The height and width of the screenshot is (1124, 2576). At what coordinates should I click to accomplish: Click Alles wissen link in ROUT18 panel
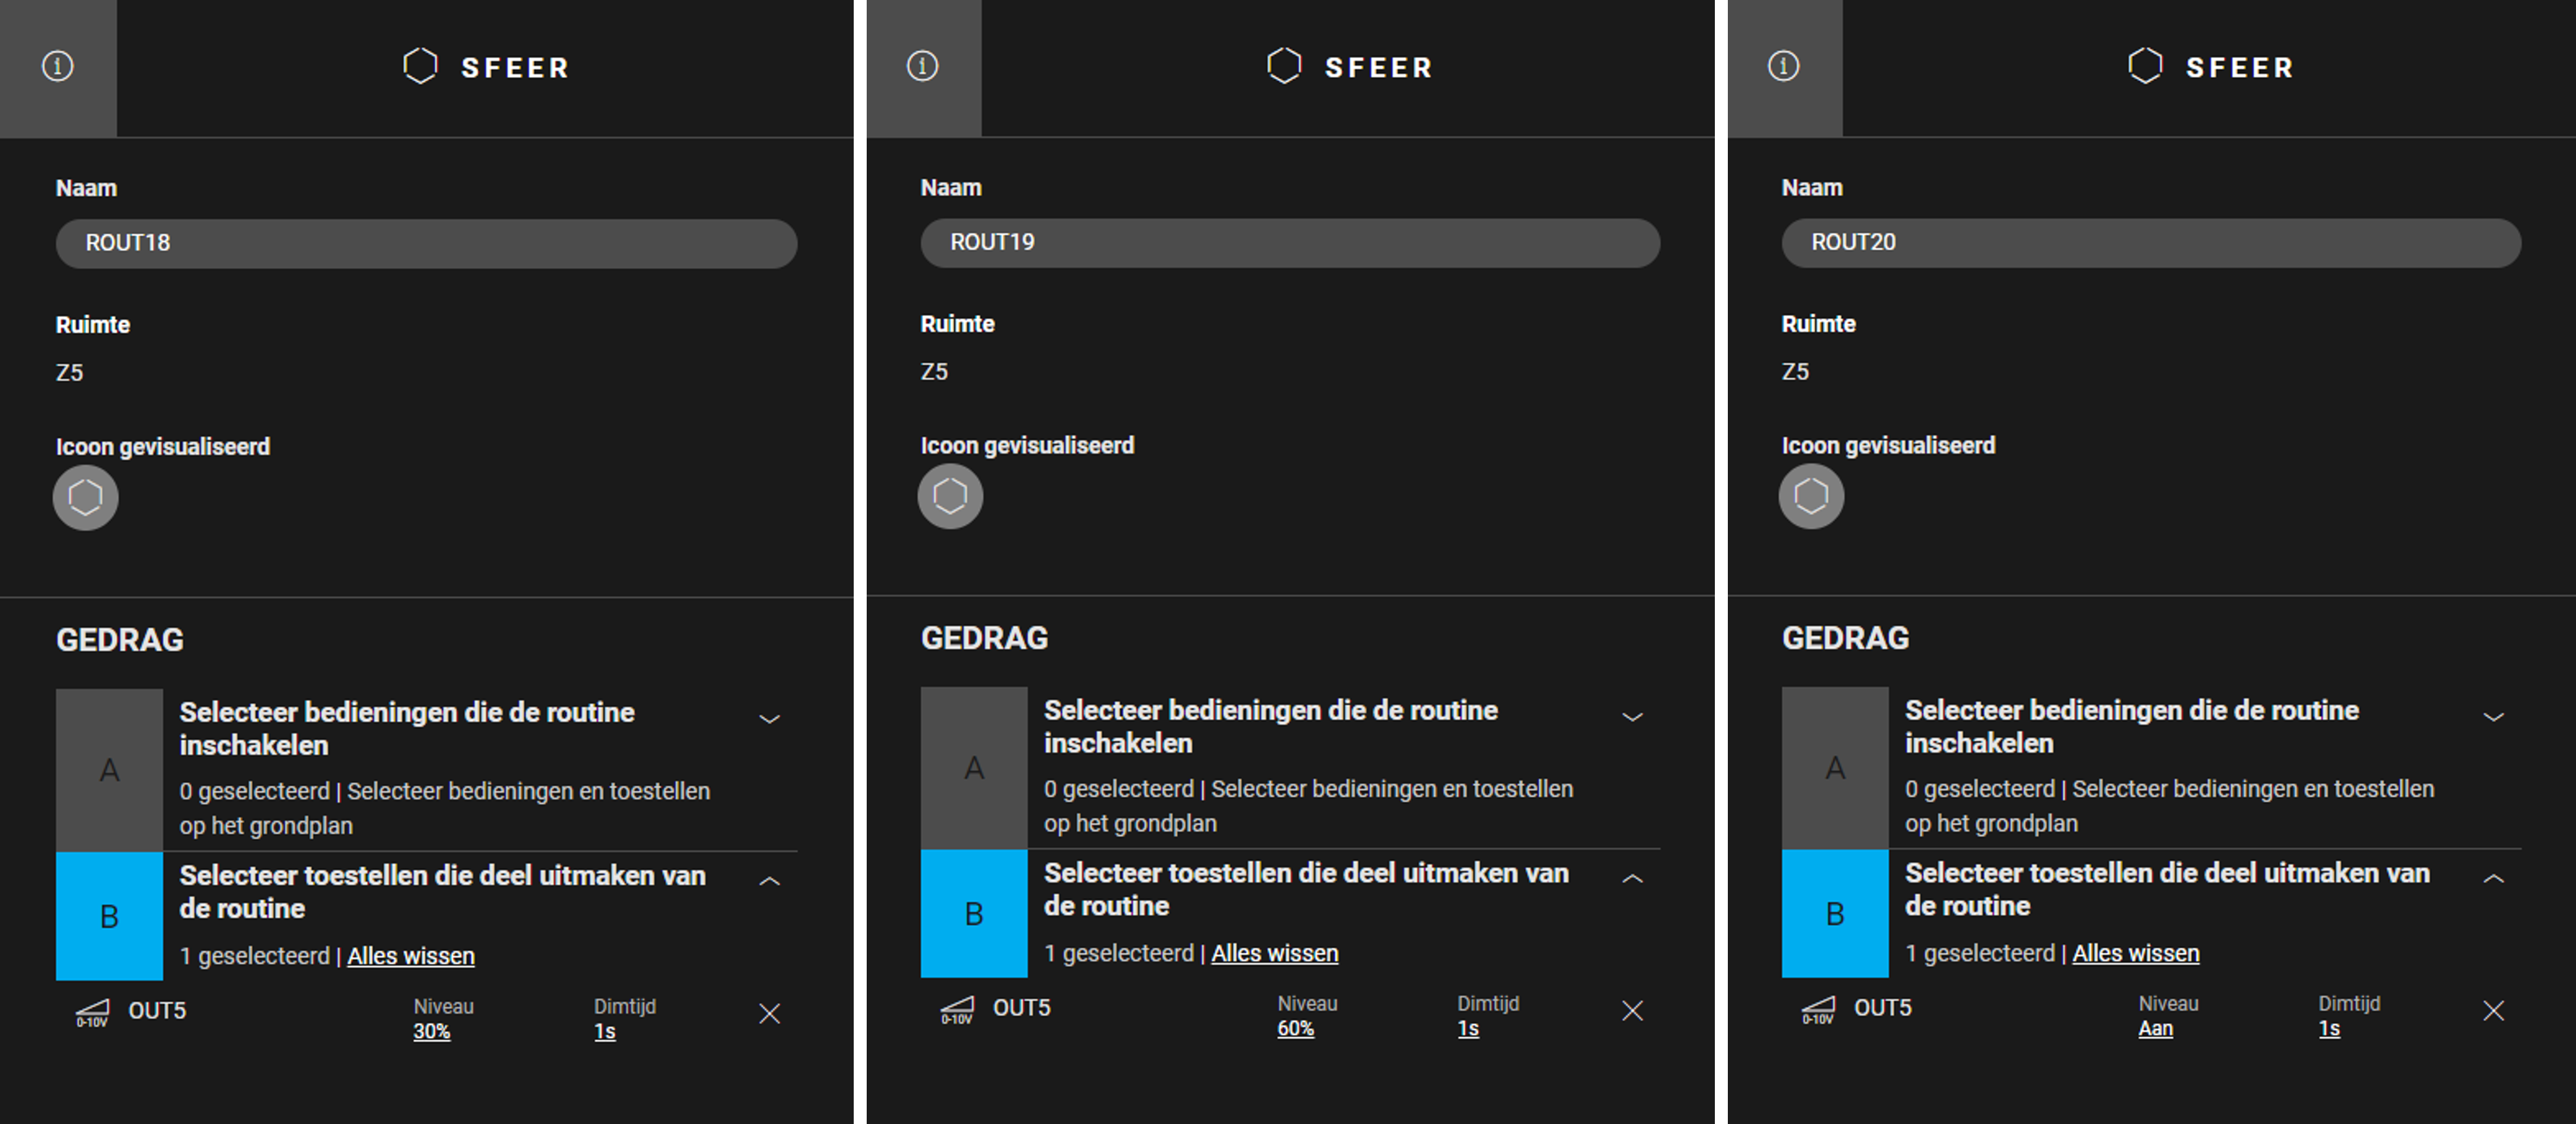(411, 956)
